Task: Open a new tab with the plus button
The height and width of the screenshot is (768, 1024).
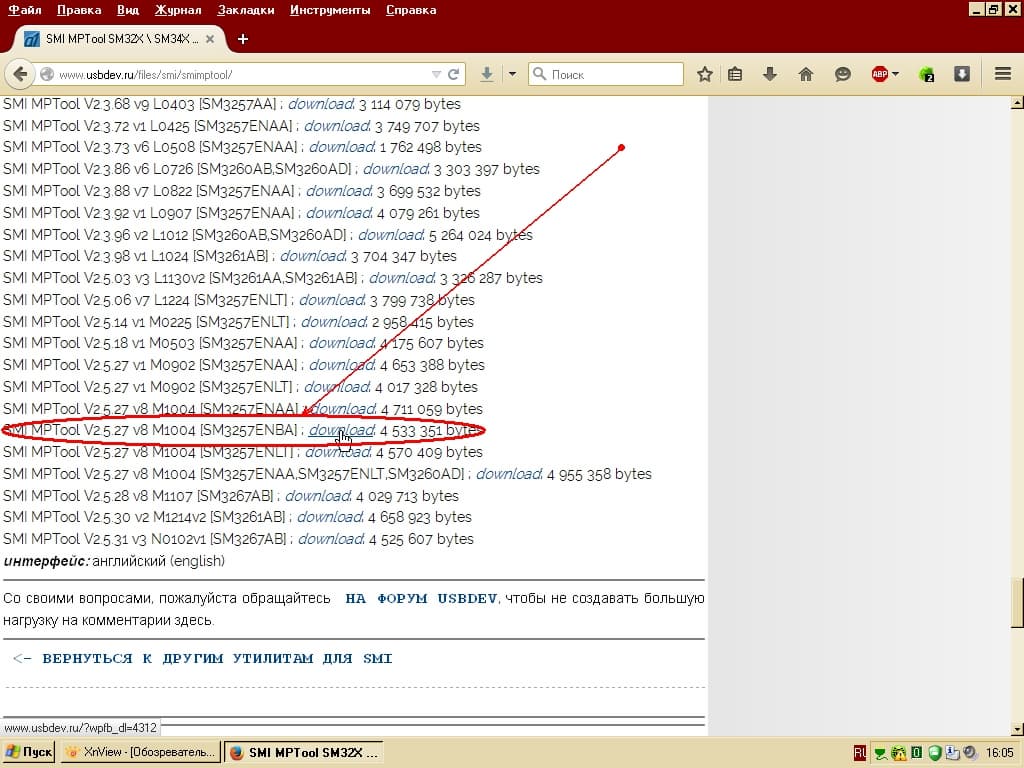Action: pyautogui.click(x=243, y=39)
